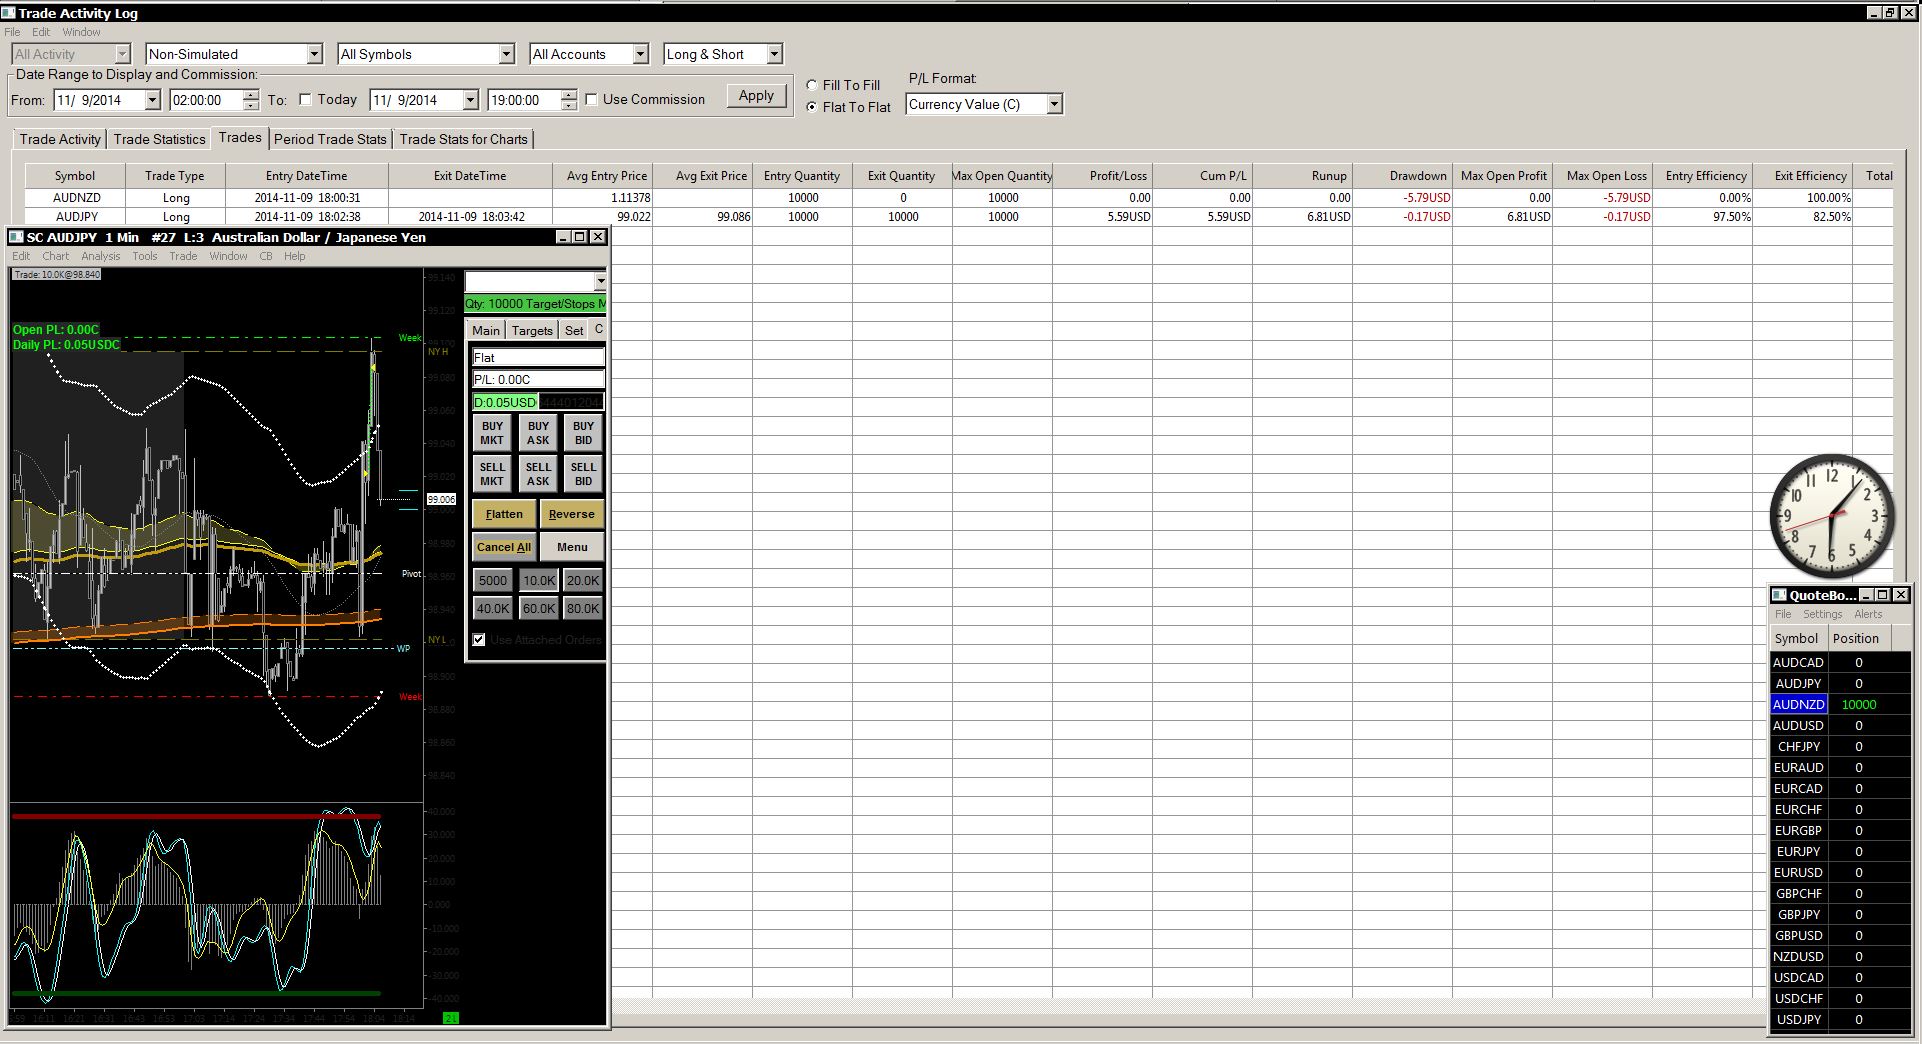Image resolution: width=1922 pixels, height=1044 pixels.
Task: Set order quantity with the 80.0K button
Action: [x=583, y=608]
